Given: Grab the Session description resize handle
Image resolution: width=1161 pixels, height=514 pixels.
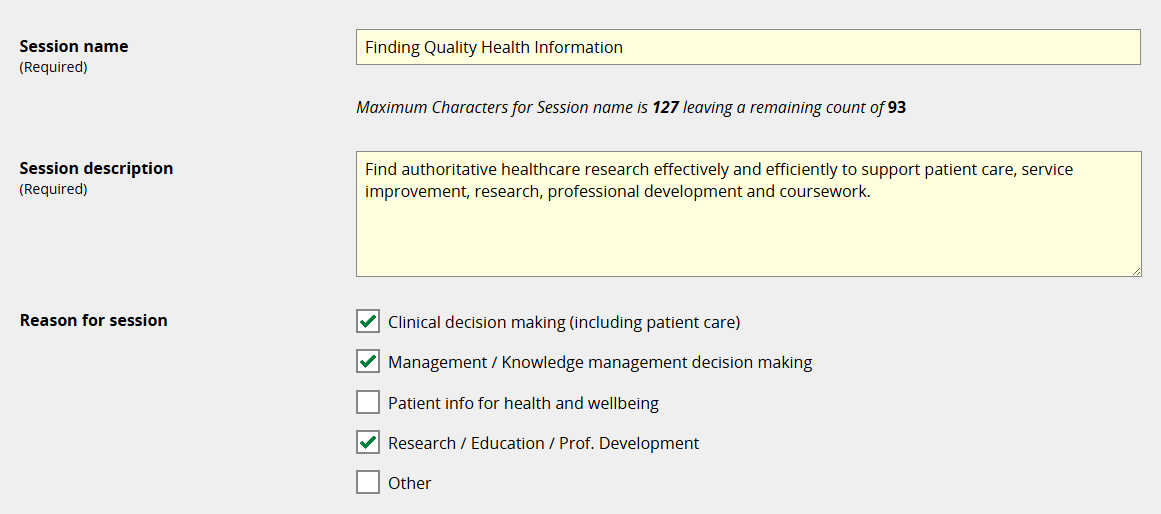Looking at the screenshot, I should (1136, 271).
